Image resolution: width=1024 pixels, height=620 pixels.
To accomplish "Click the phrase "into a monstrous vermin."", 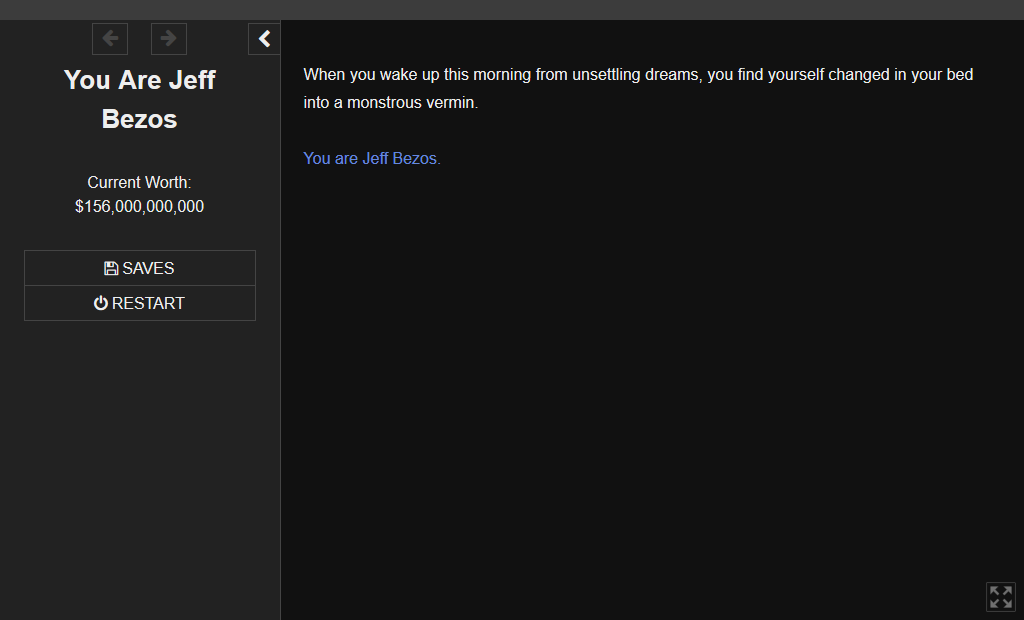I will (391, 103).
